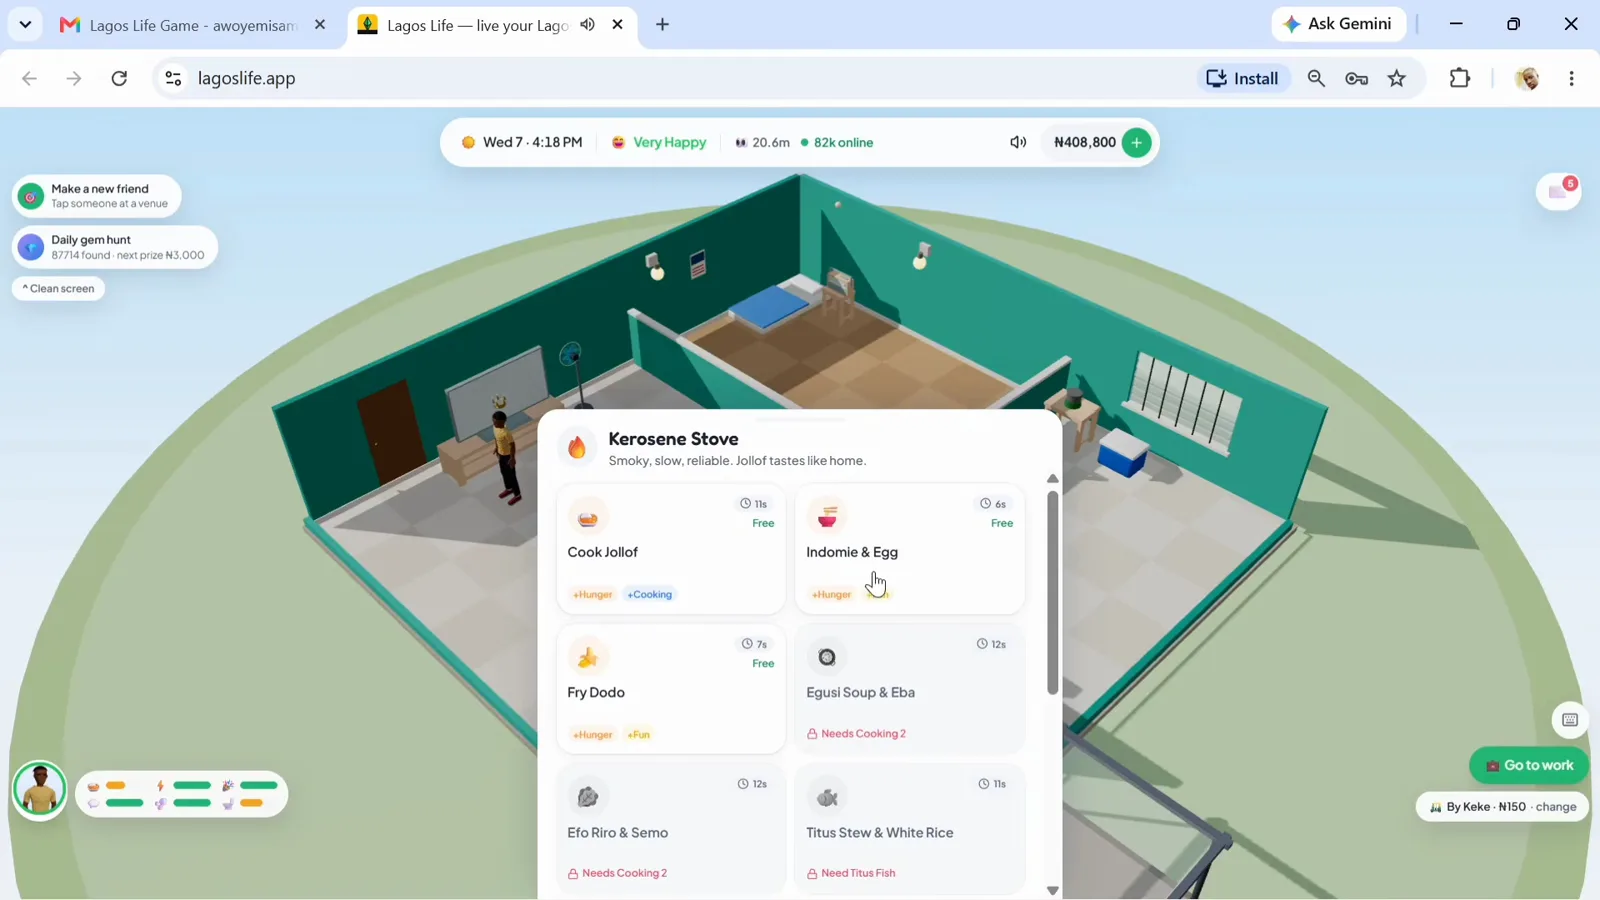
Task: Install the Lagos Life app
Action: coord(1243,78)
